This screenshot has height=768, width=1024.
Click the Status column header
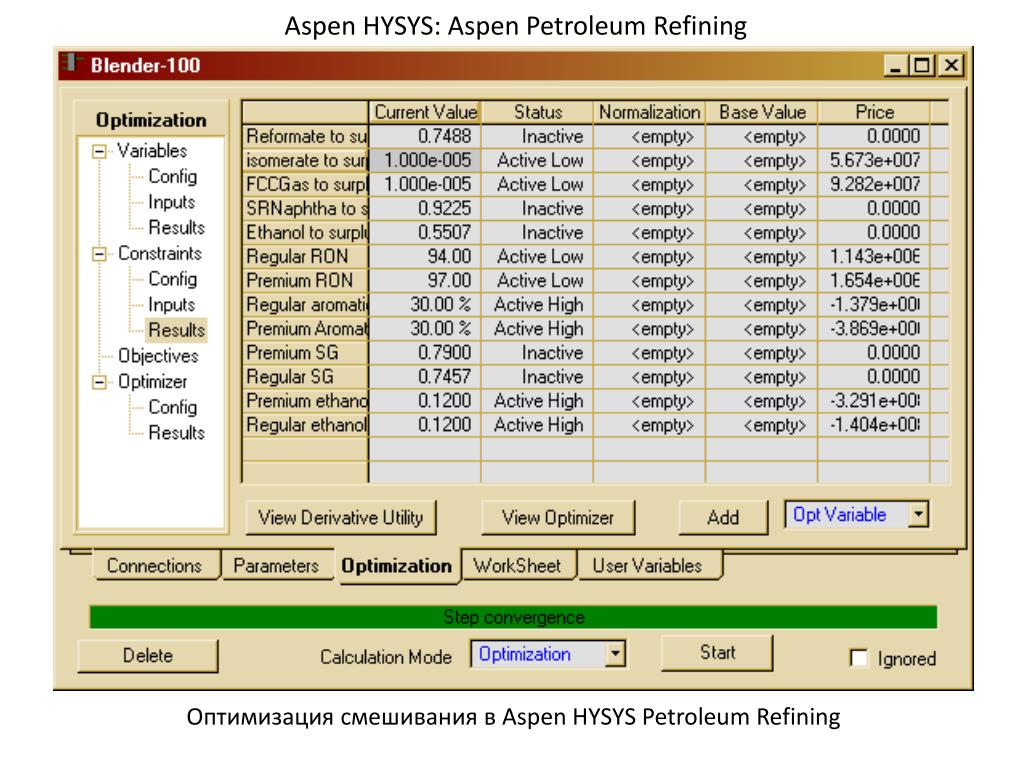coord(537,112)
